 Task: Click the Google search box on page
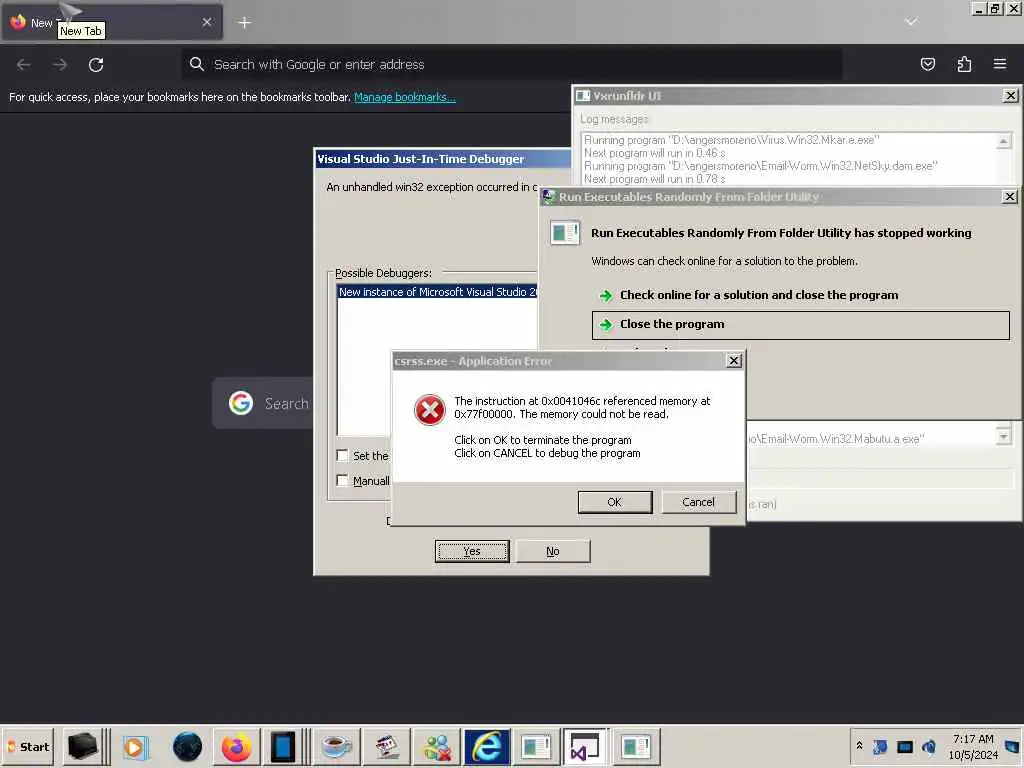click(263, 403)
